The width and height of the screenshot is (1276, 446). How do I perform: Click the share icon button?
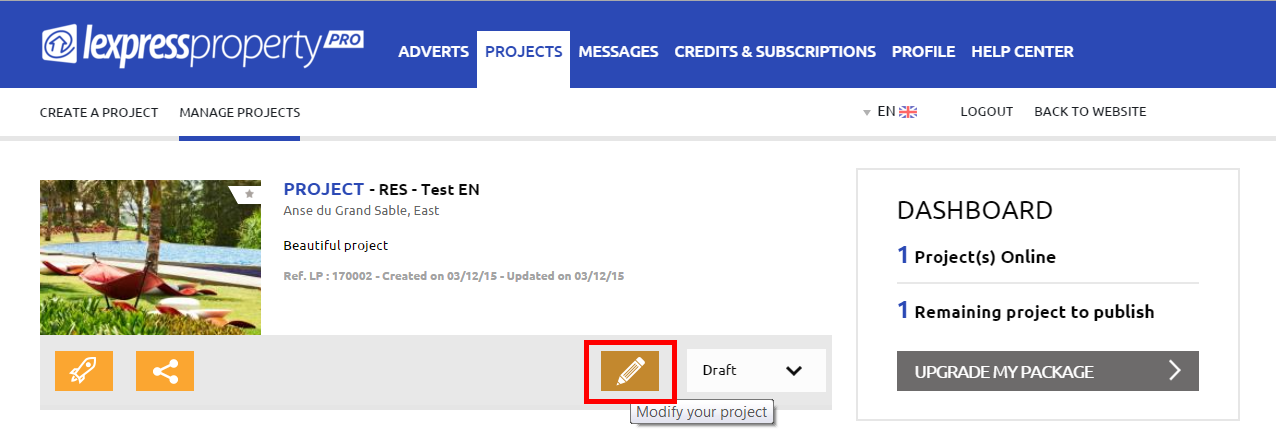pyautogui.click(x=165, y=371)
